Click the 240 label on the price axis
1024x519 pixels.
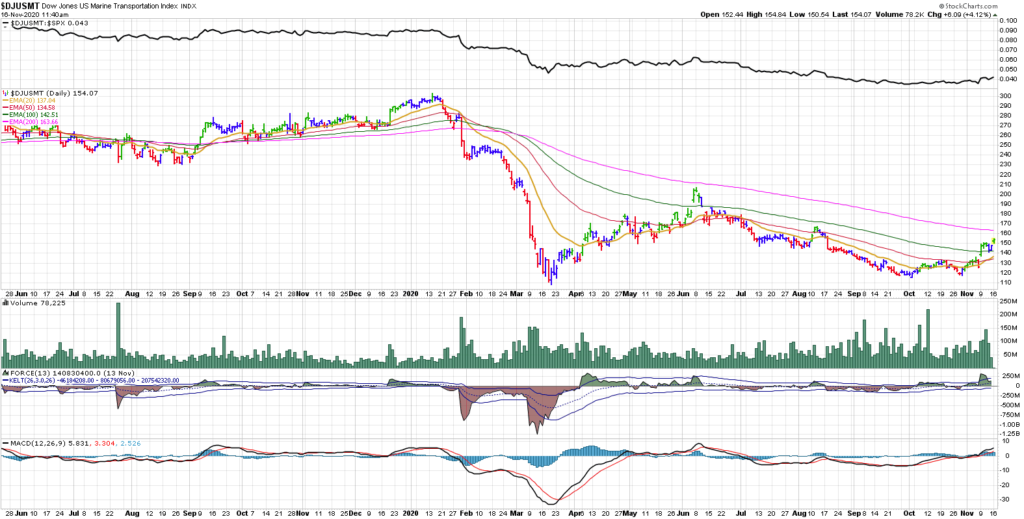(1006, 155)
